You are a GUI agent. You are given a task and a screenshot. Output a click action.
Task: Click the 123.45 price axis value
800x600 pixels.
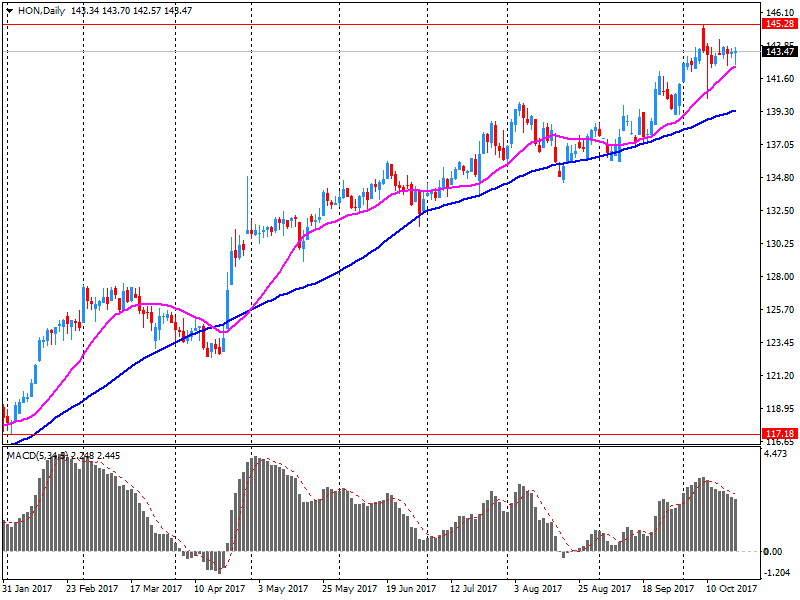[x=781, y=343]
